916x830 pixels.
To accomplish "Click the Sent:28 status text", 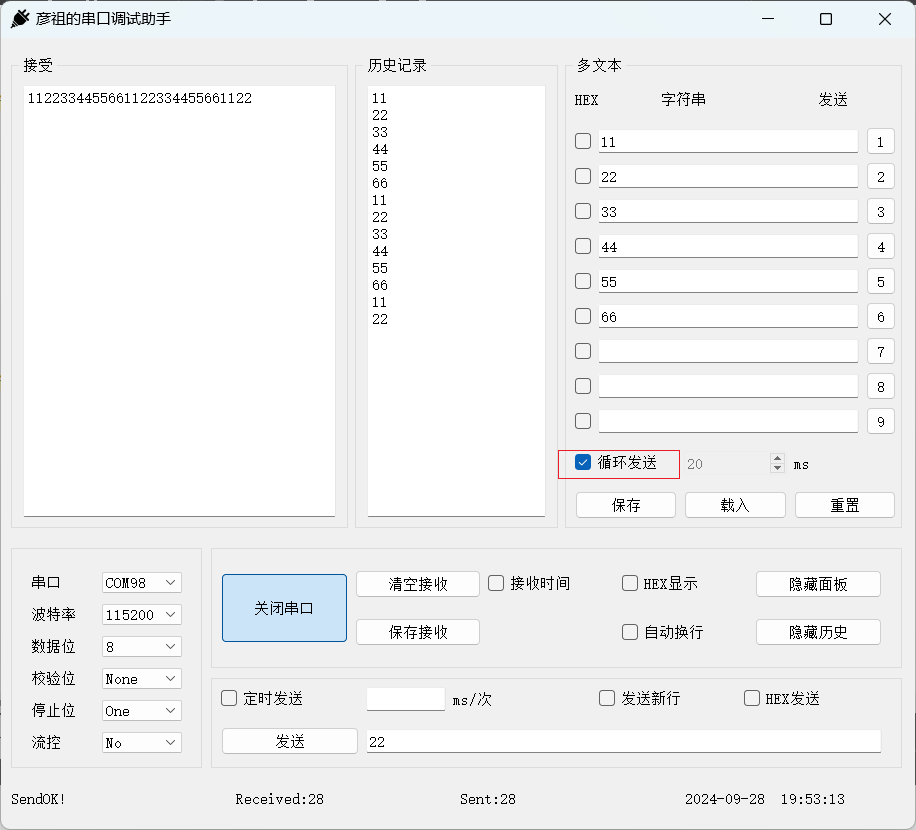I will coord(488,799).
